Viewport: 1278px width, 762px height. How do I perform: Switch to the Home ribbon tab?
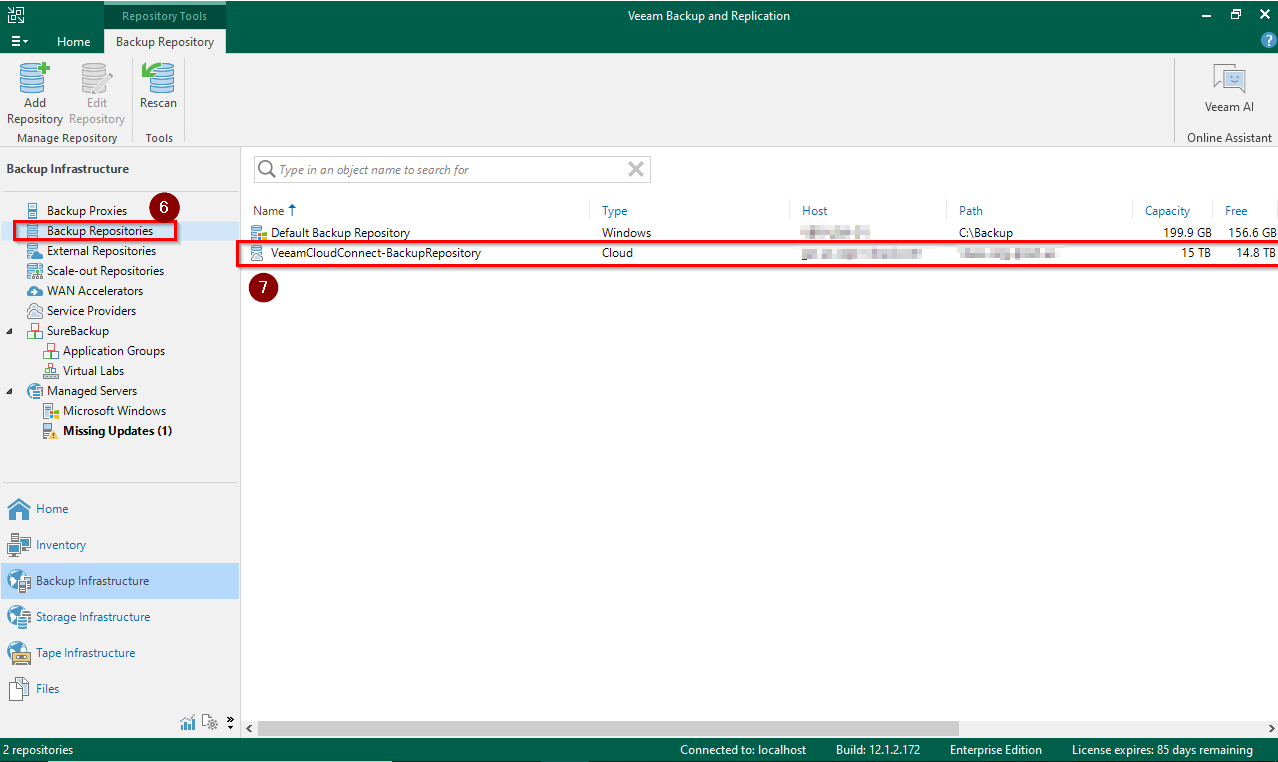pos(73,42)
